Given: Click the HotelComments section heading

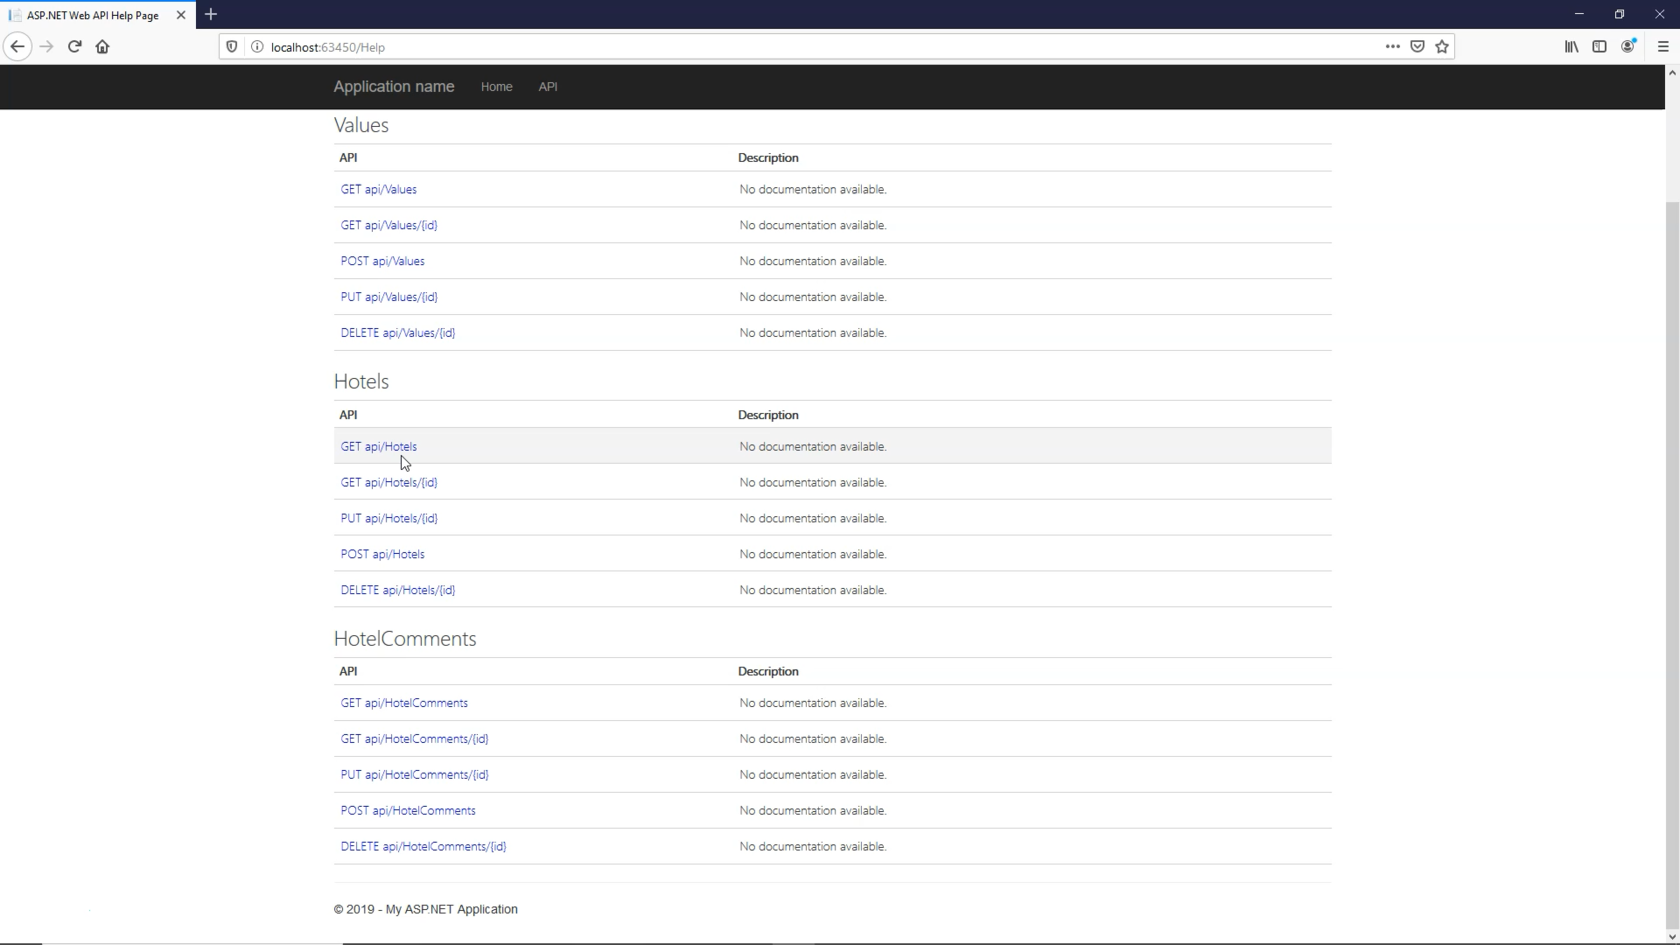Looking at the screenshot, I should coord(405,639).
